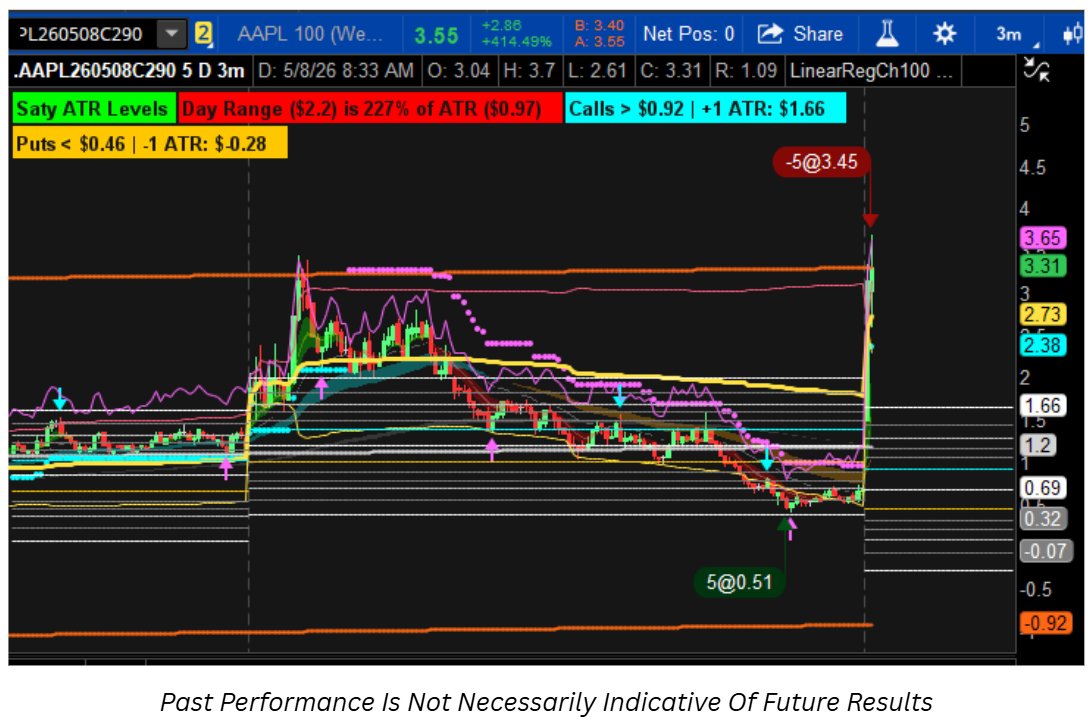Image resolution: width=1092 pixels, height=721 pixels.
Task: Click the C: 3.31 close value
Action: pyautogui.click(x=671, y=71)
